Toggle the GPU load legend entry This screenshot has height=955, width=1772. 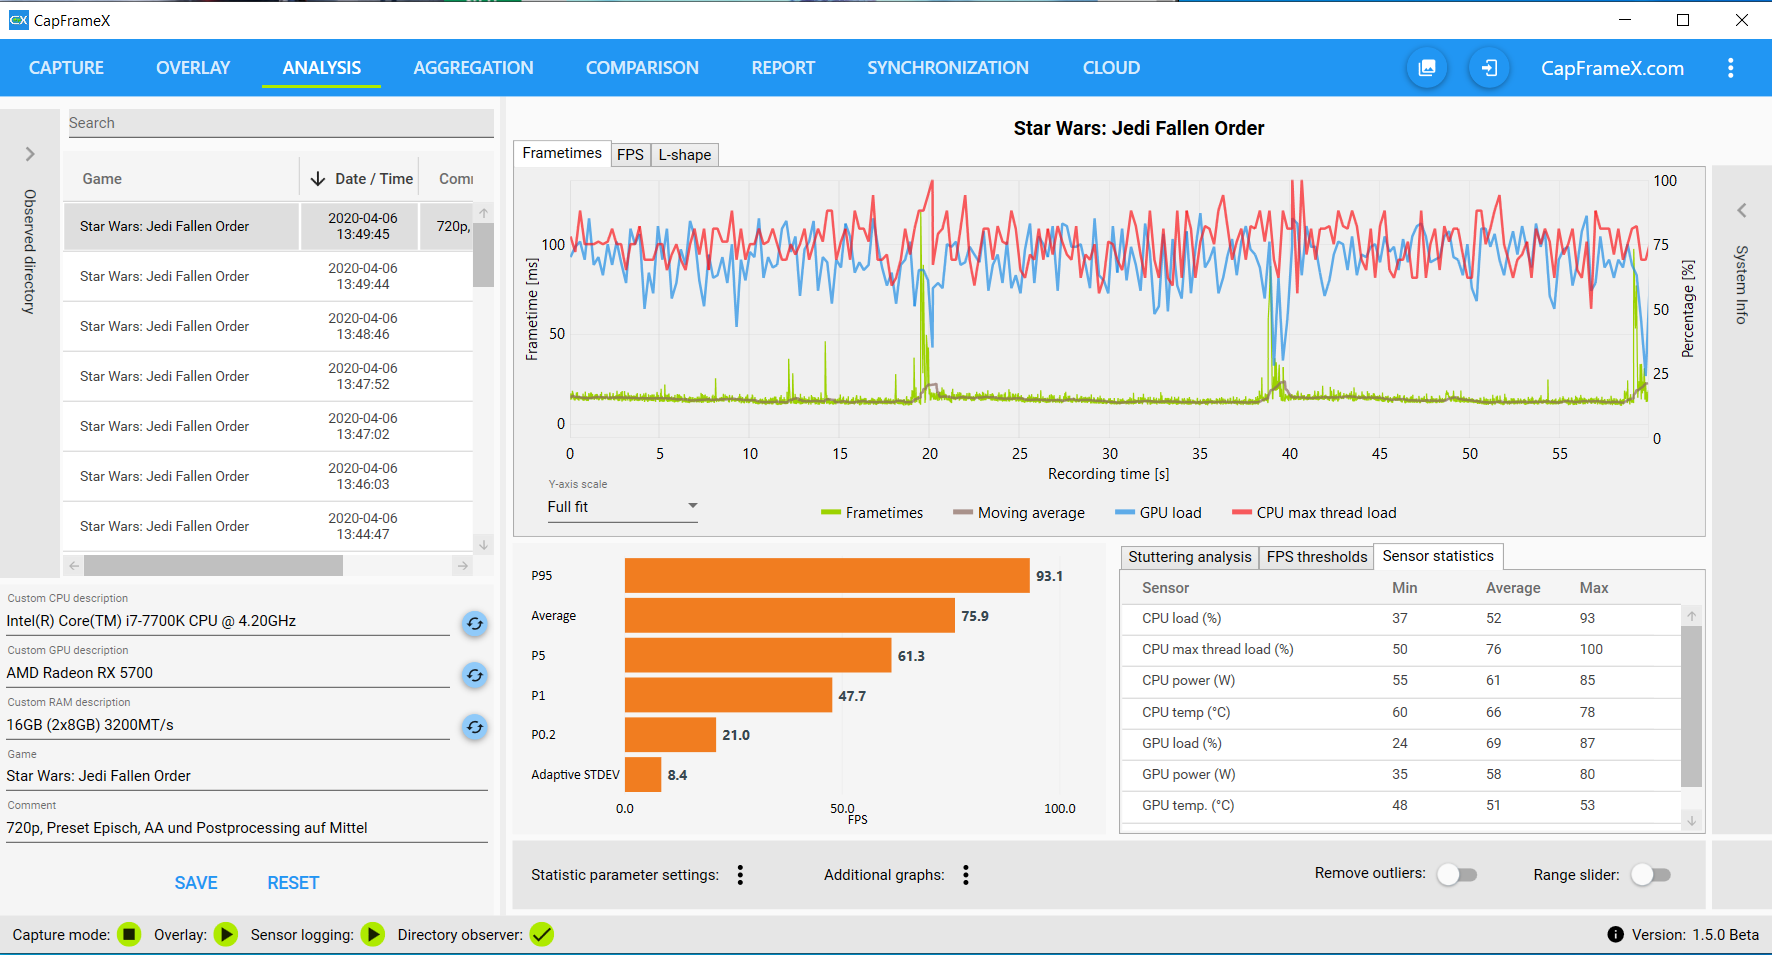coord(1158,513)
